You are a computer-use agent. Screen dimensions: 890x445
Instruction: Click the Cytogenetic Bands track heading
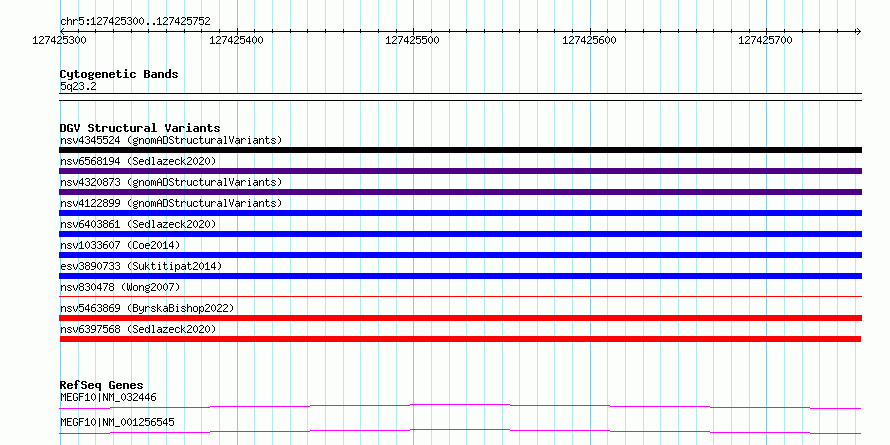click(119, 74)
